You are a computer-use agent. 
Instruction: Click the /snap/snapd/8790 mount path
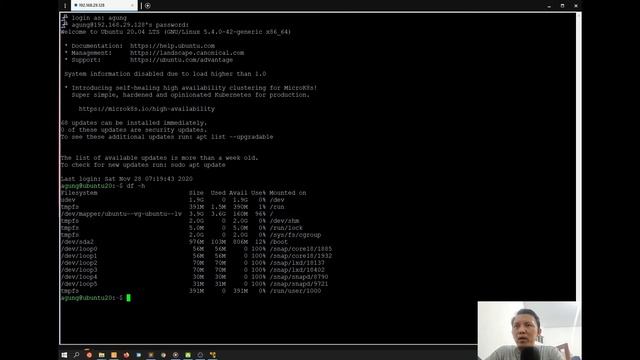coord(299,277)
